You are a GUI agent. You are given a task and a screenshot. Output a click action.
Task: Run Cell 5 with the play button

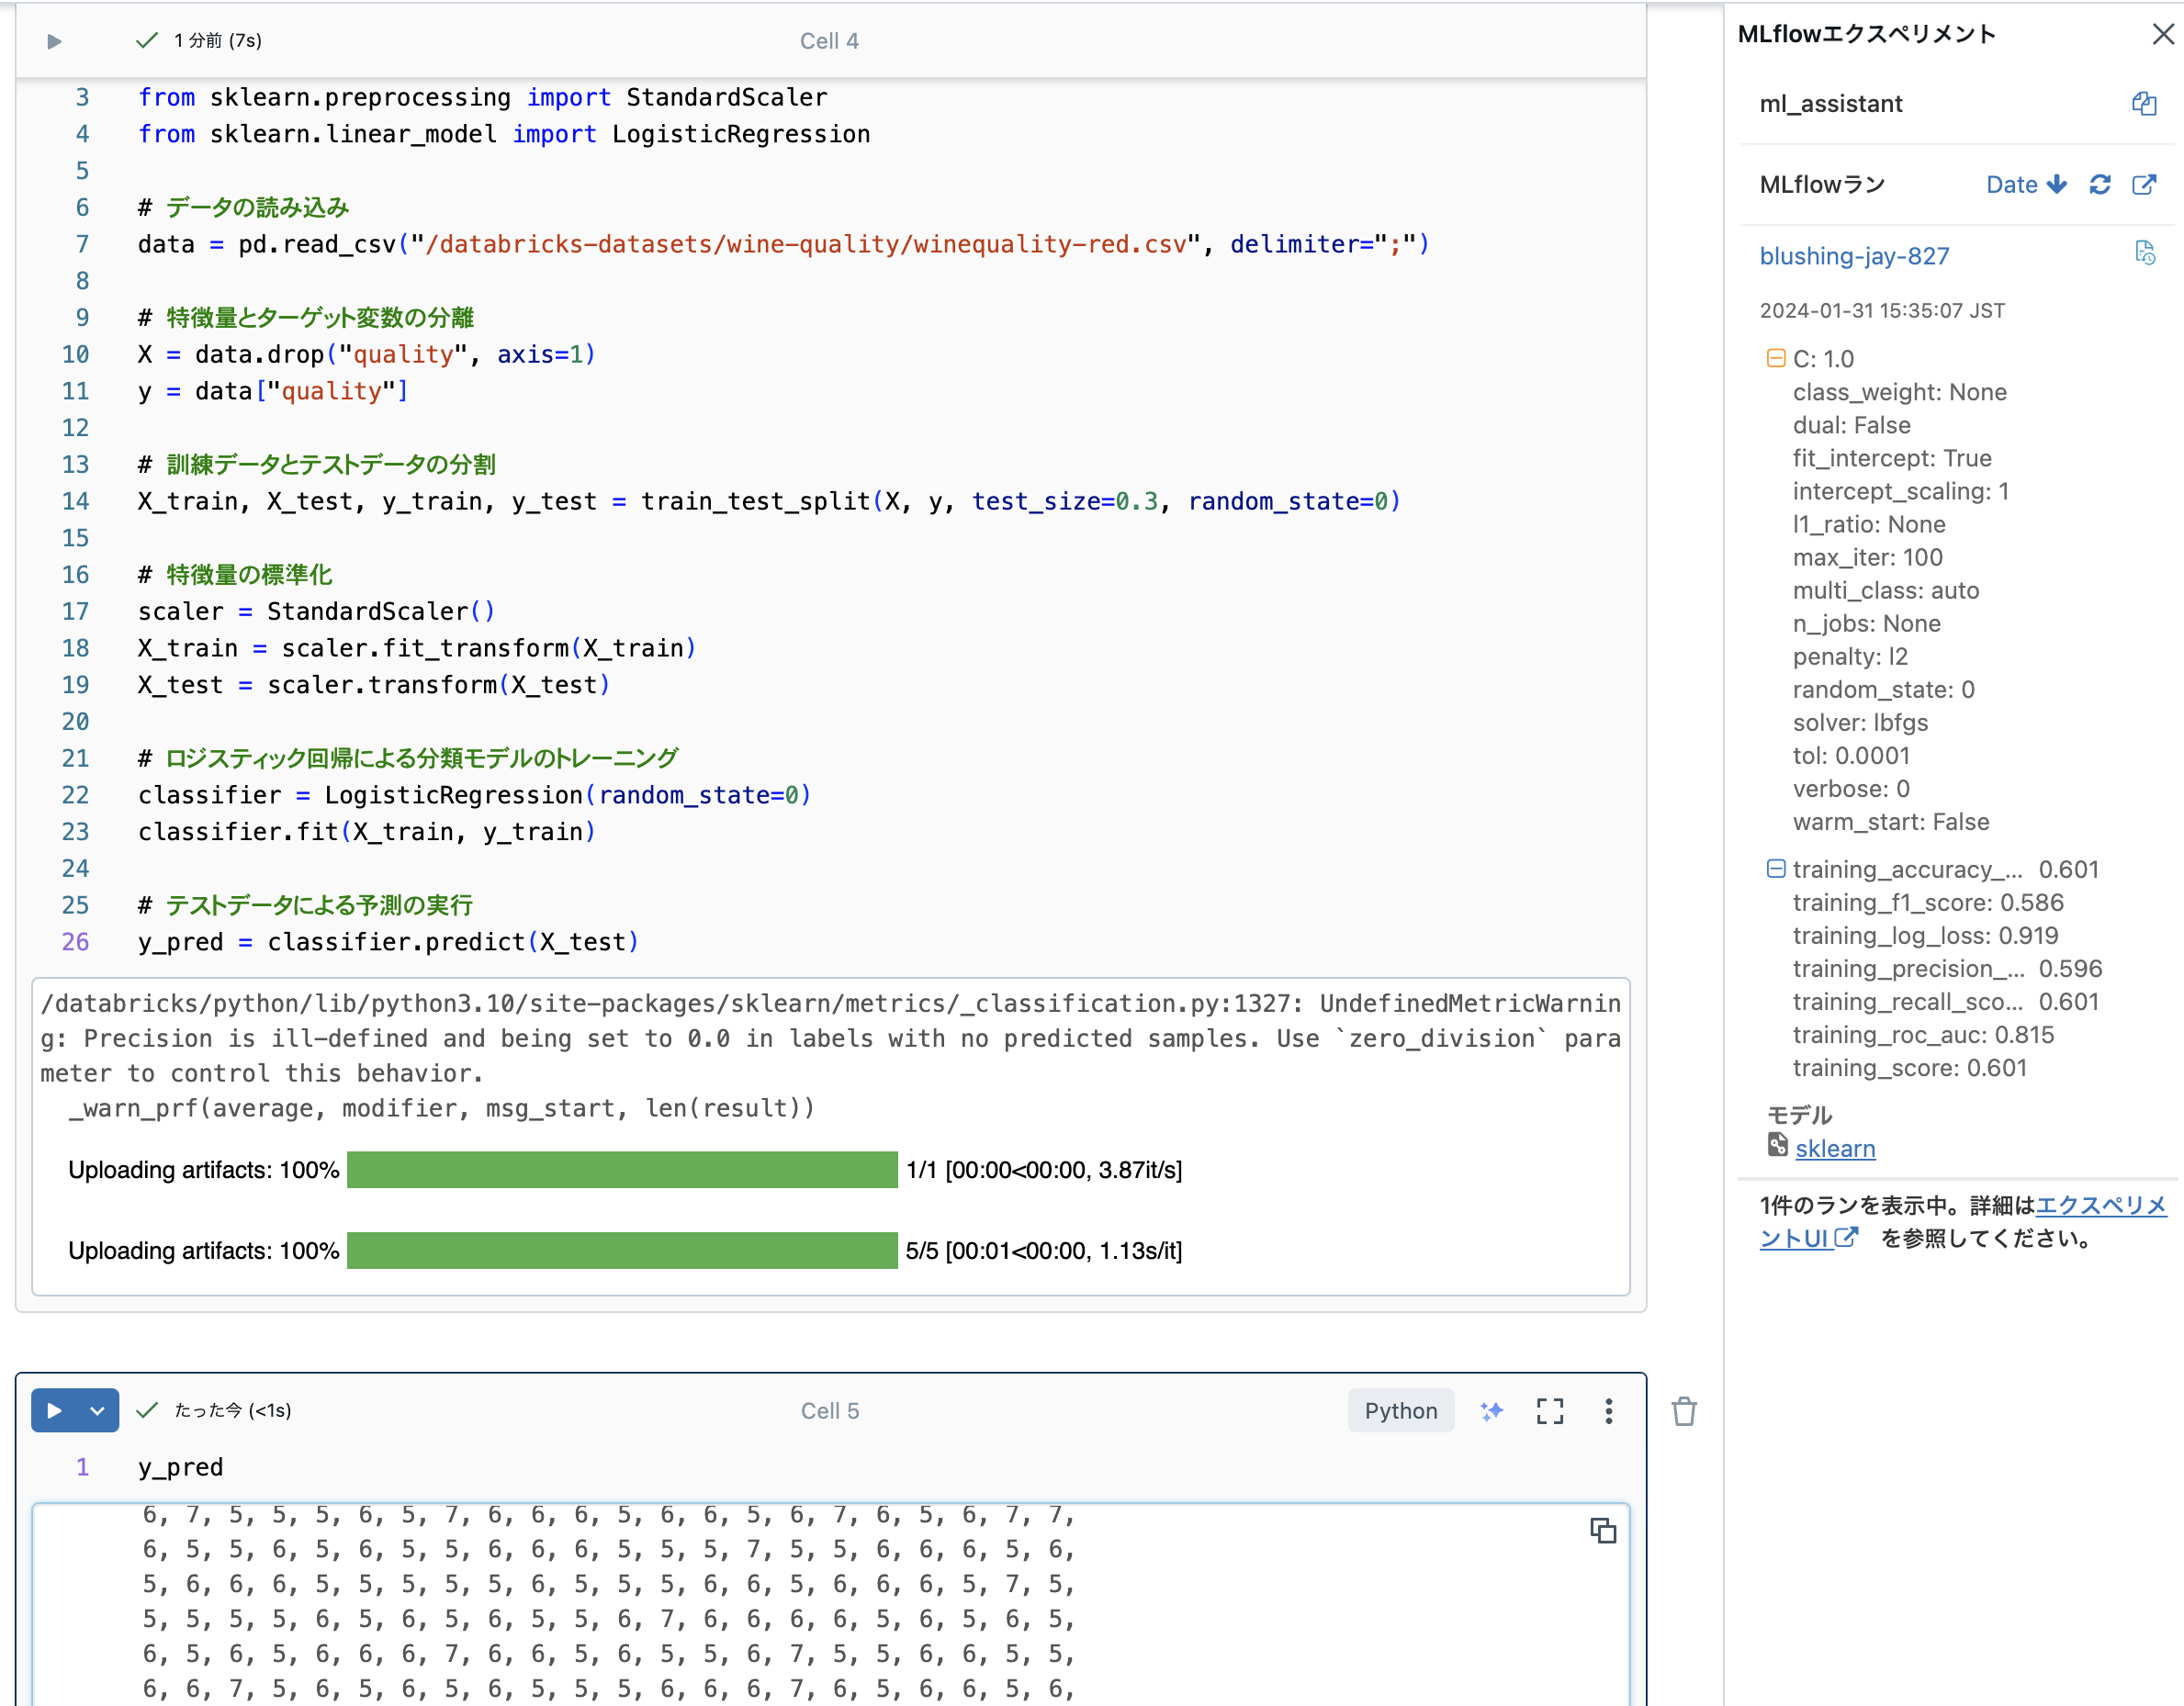coord(55,1410)
